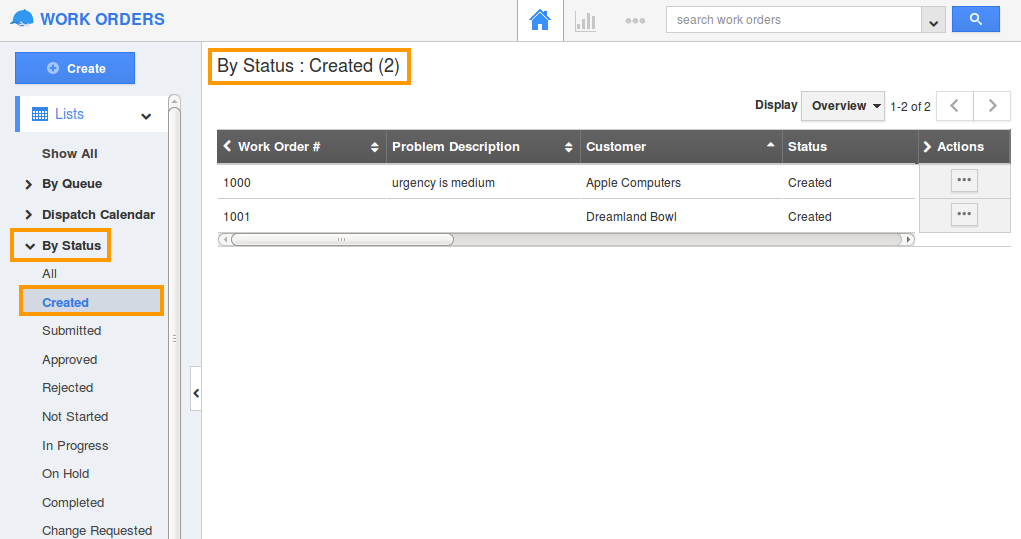Select the Created status filter
This screenshot has height=539, width=1021.
tap(91, 302)
